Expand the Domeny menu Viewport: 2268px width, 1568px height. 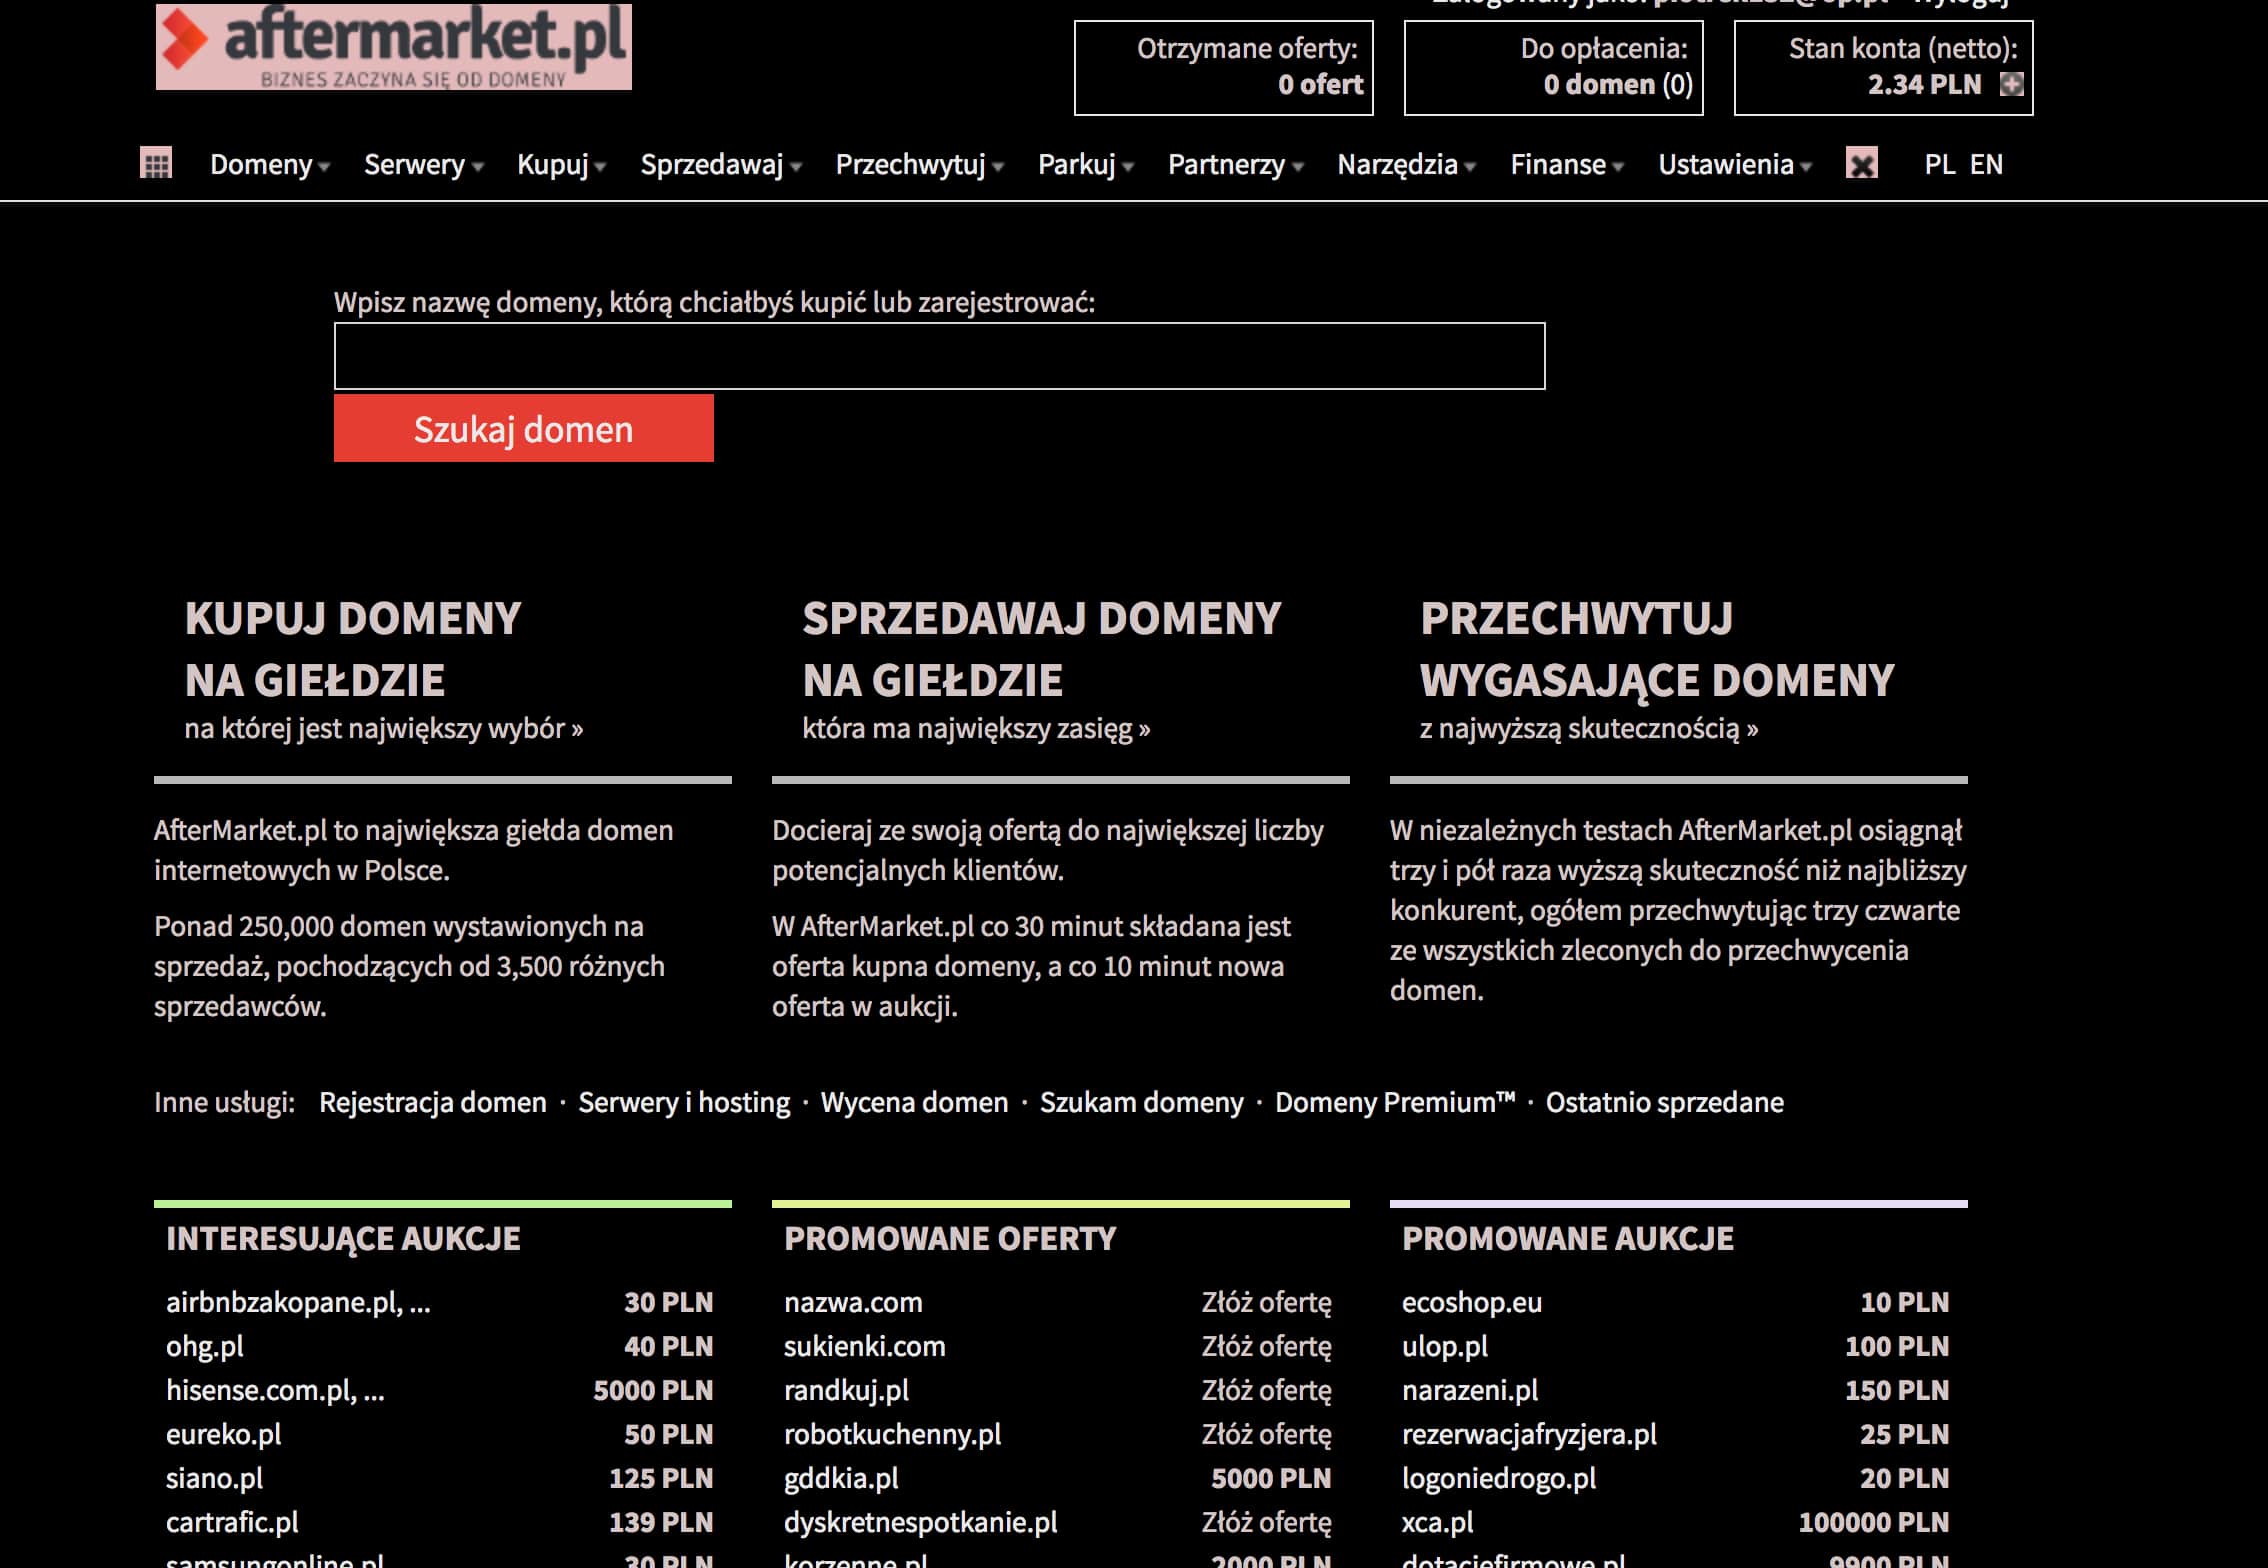click(270, 164)
